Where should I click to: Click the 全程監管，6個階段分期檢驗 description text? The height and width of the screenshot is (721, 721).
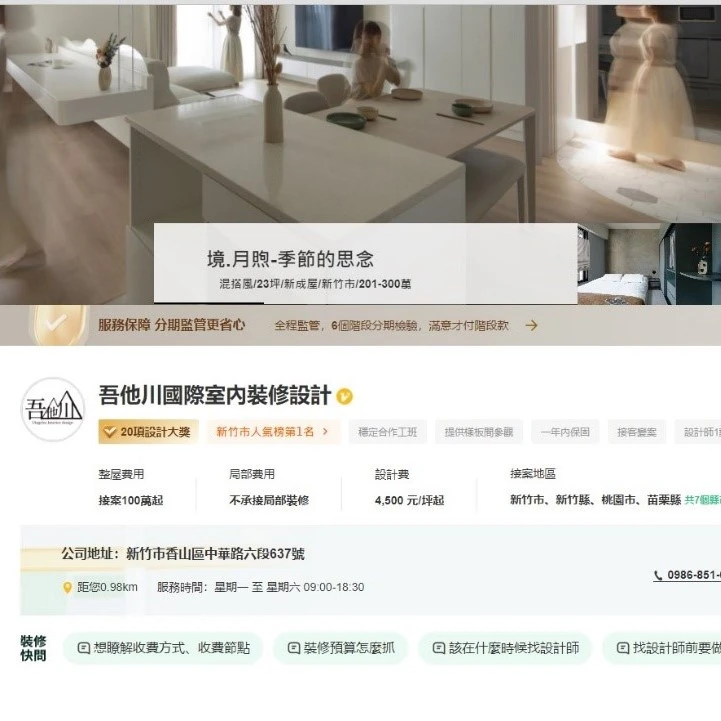[392, 326]
